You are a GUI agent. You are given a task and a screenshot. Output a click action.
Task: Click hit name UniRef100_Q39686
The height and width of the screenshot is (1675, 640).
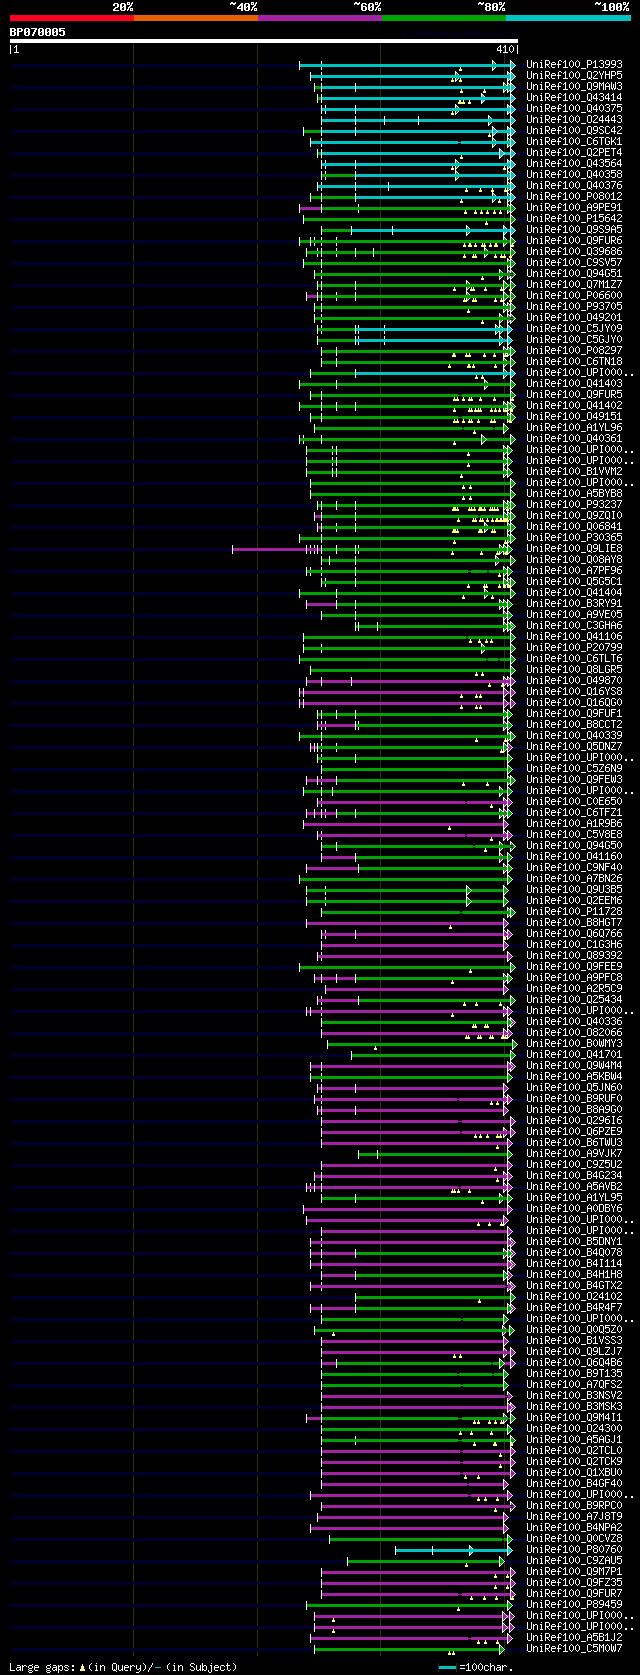click(574, 252)
